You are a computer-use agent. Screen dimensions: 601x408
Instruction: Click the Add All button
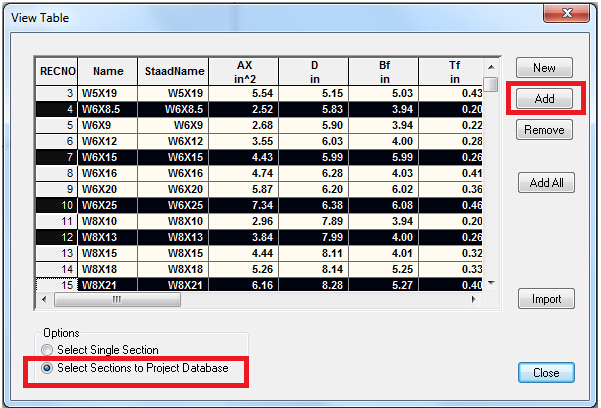click(545, 183)
